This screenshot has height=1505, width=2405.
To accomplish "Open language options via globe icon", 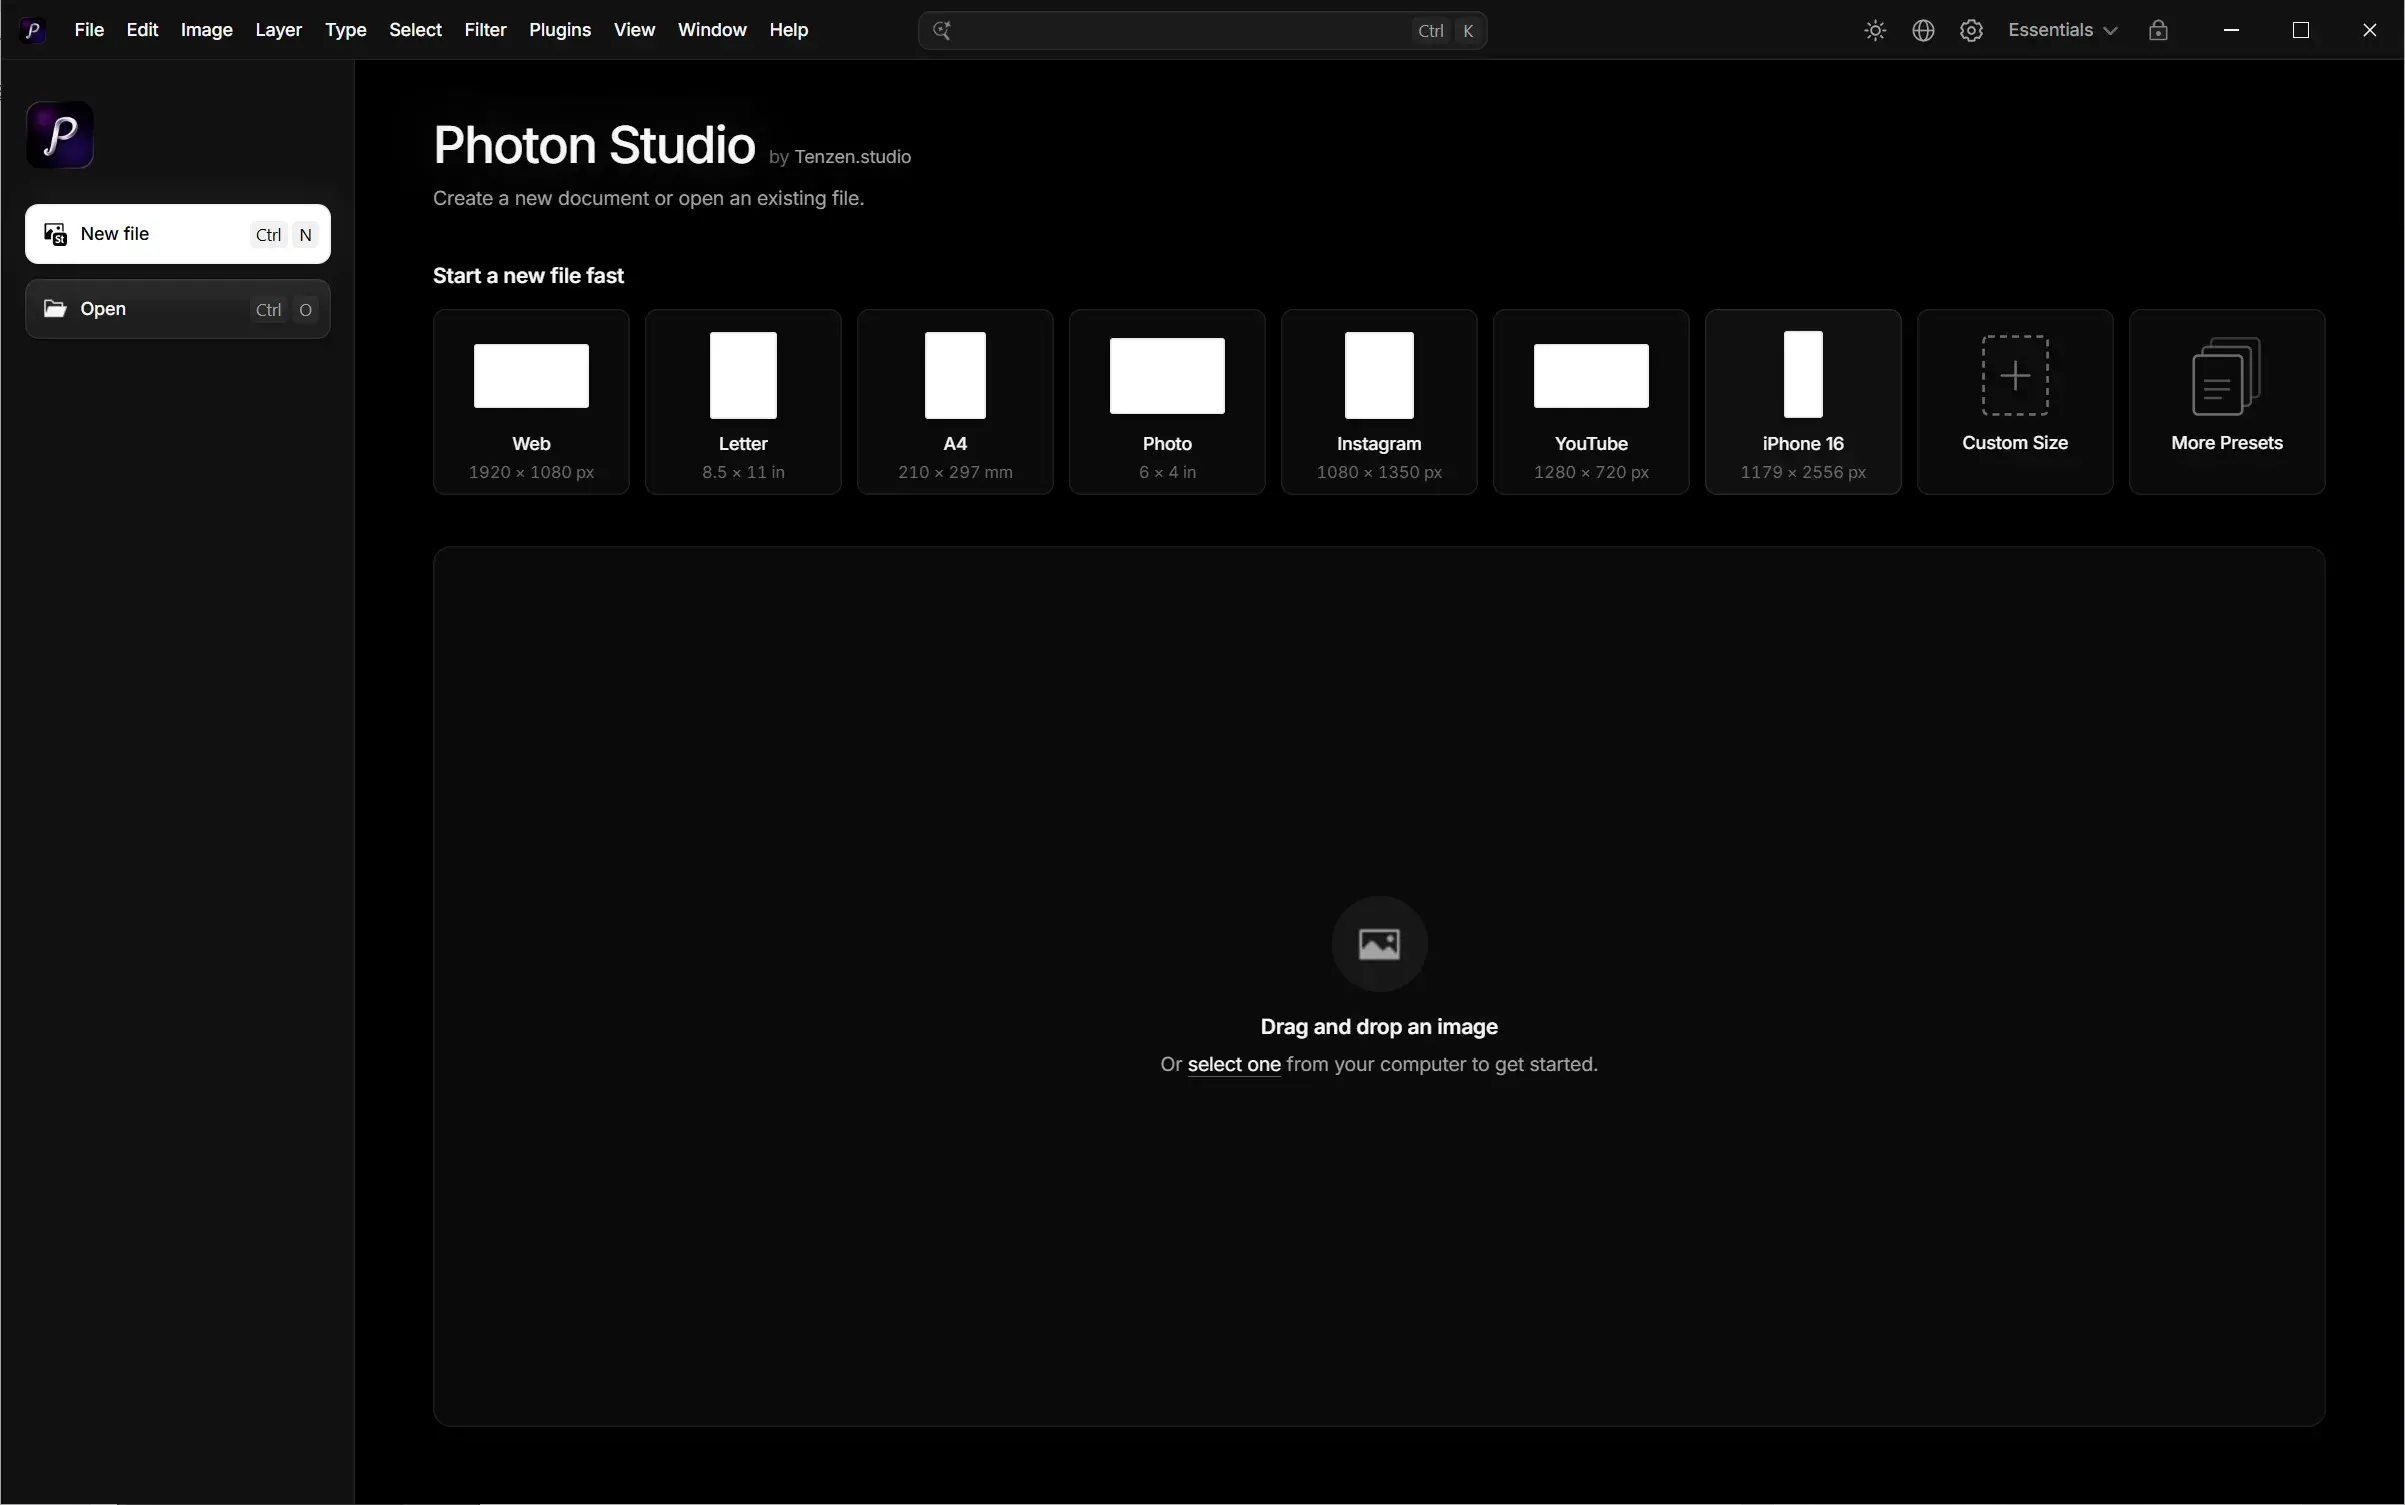I will pos(1923,30).
